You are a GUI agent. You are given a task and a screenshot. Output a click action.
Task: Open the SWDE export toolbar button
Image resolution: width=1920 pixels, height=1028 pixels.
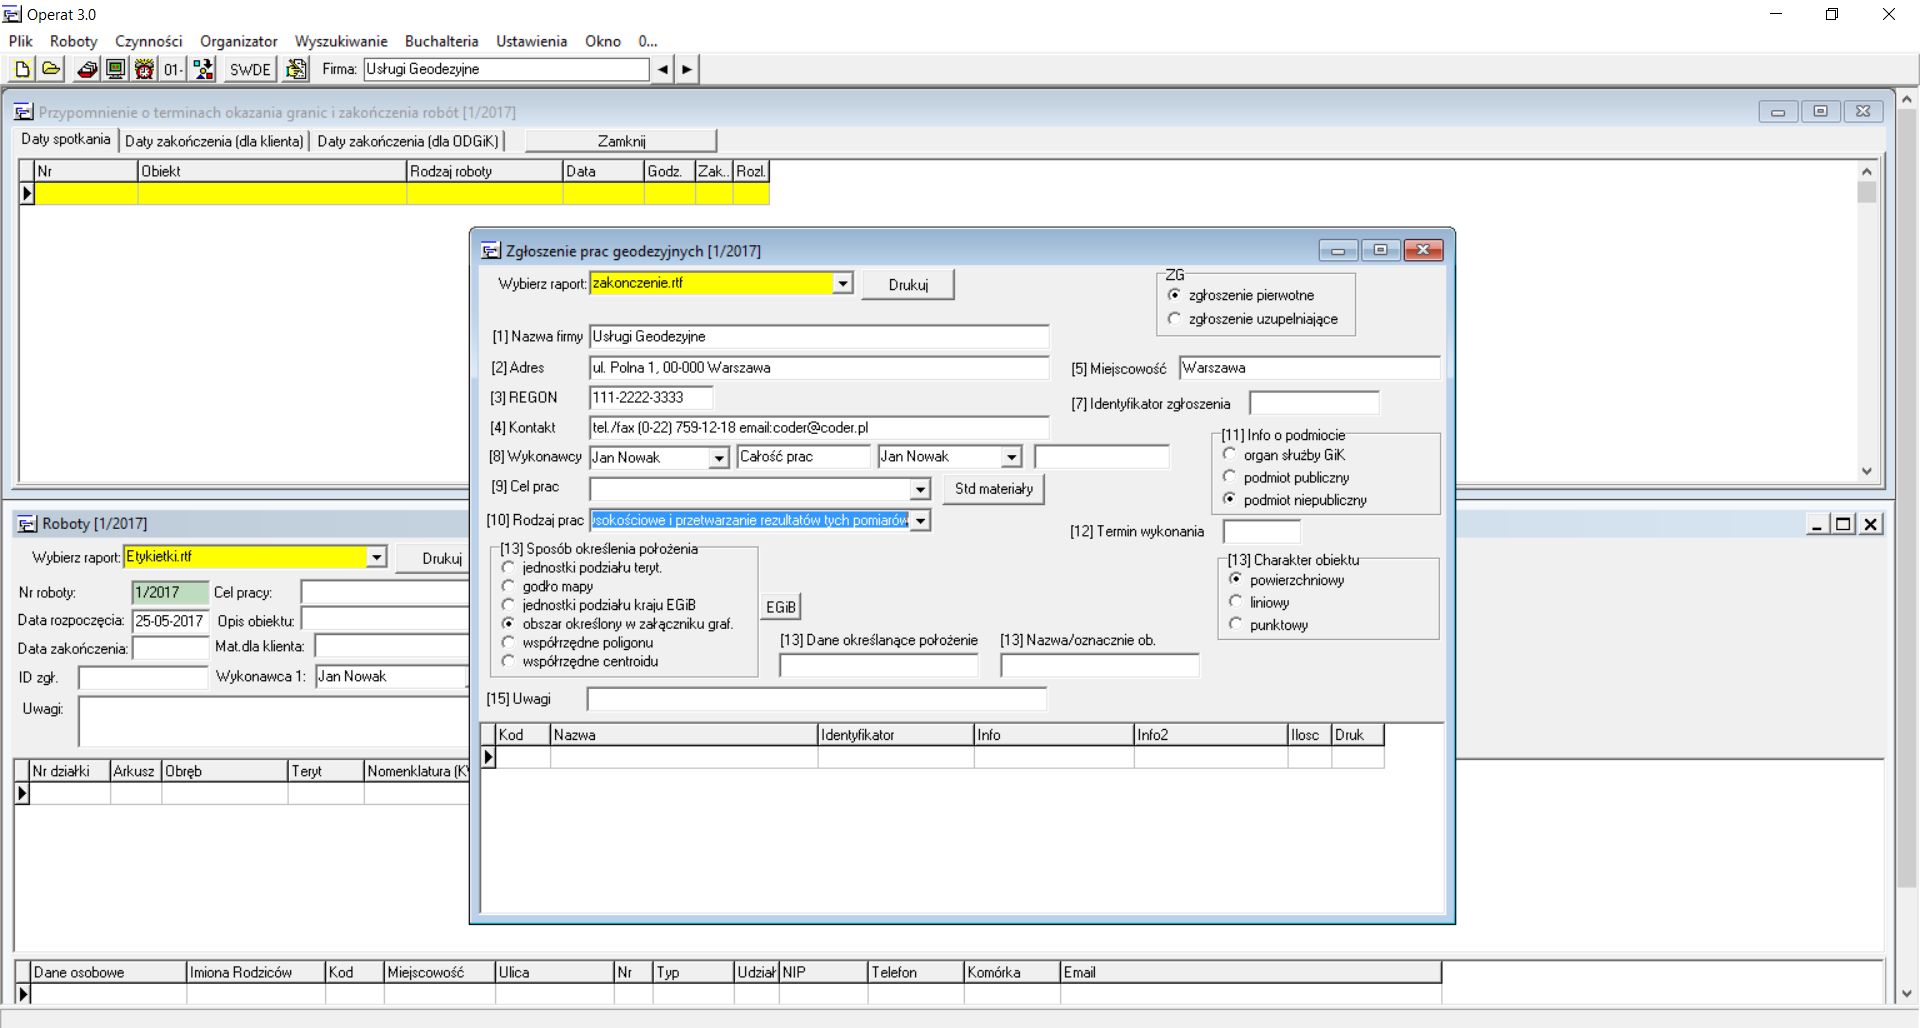coord(248,69)
